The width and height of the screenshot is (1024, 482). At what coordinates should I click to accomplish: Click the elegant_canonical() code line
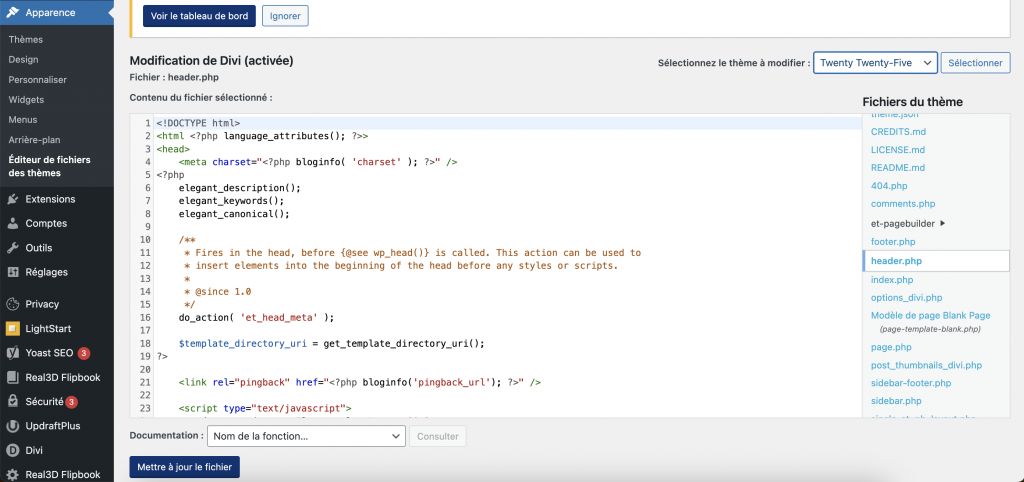[234, 214]
